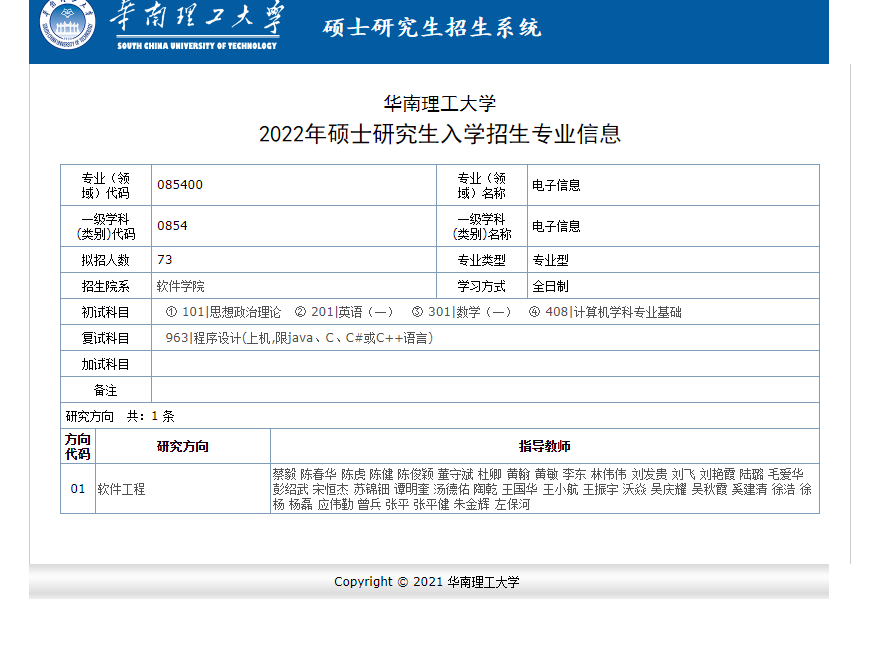Image resolution: width=874 pixels, height=657 pixels.
Task: Click the 复试科目 label
Action: pyautogui.click(x=105, y=338)
